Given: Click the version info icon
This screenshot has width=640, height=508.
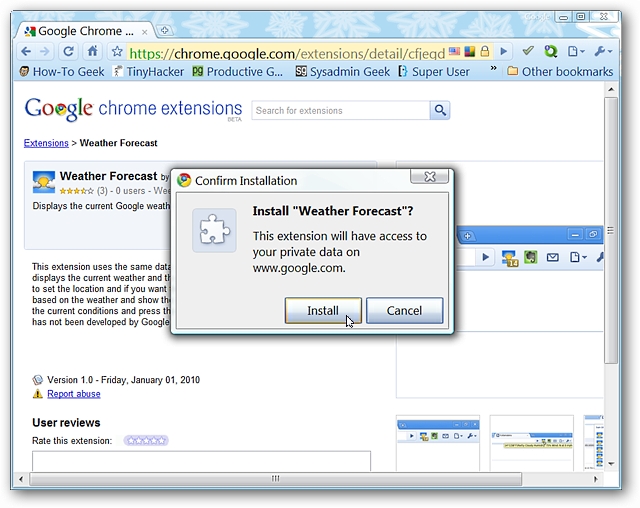Looking at the screenshot, I should (38, 380).
